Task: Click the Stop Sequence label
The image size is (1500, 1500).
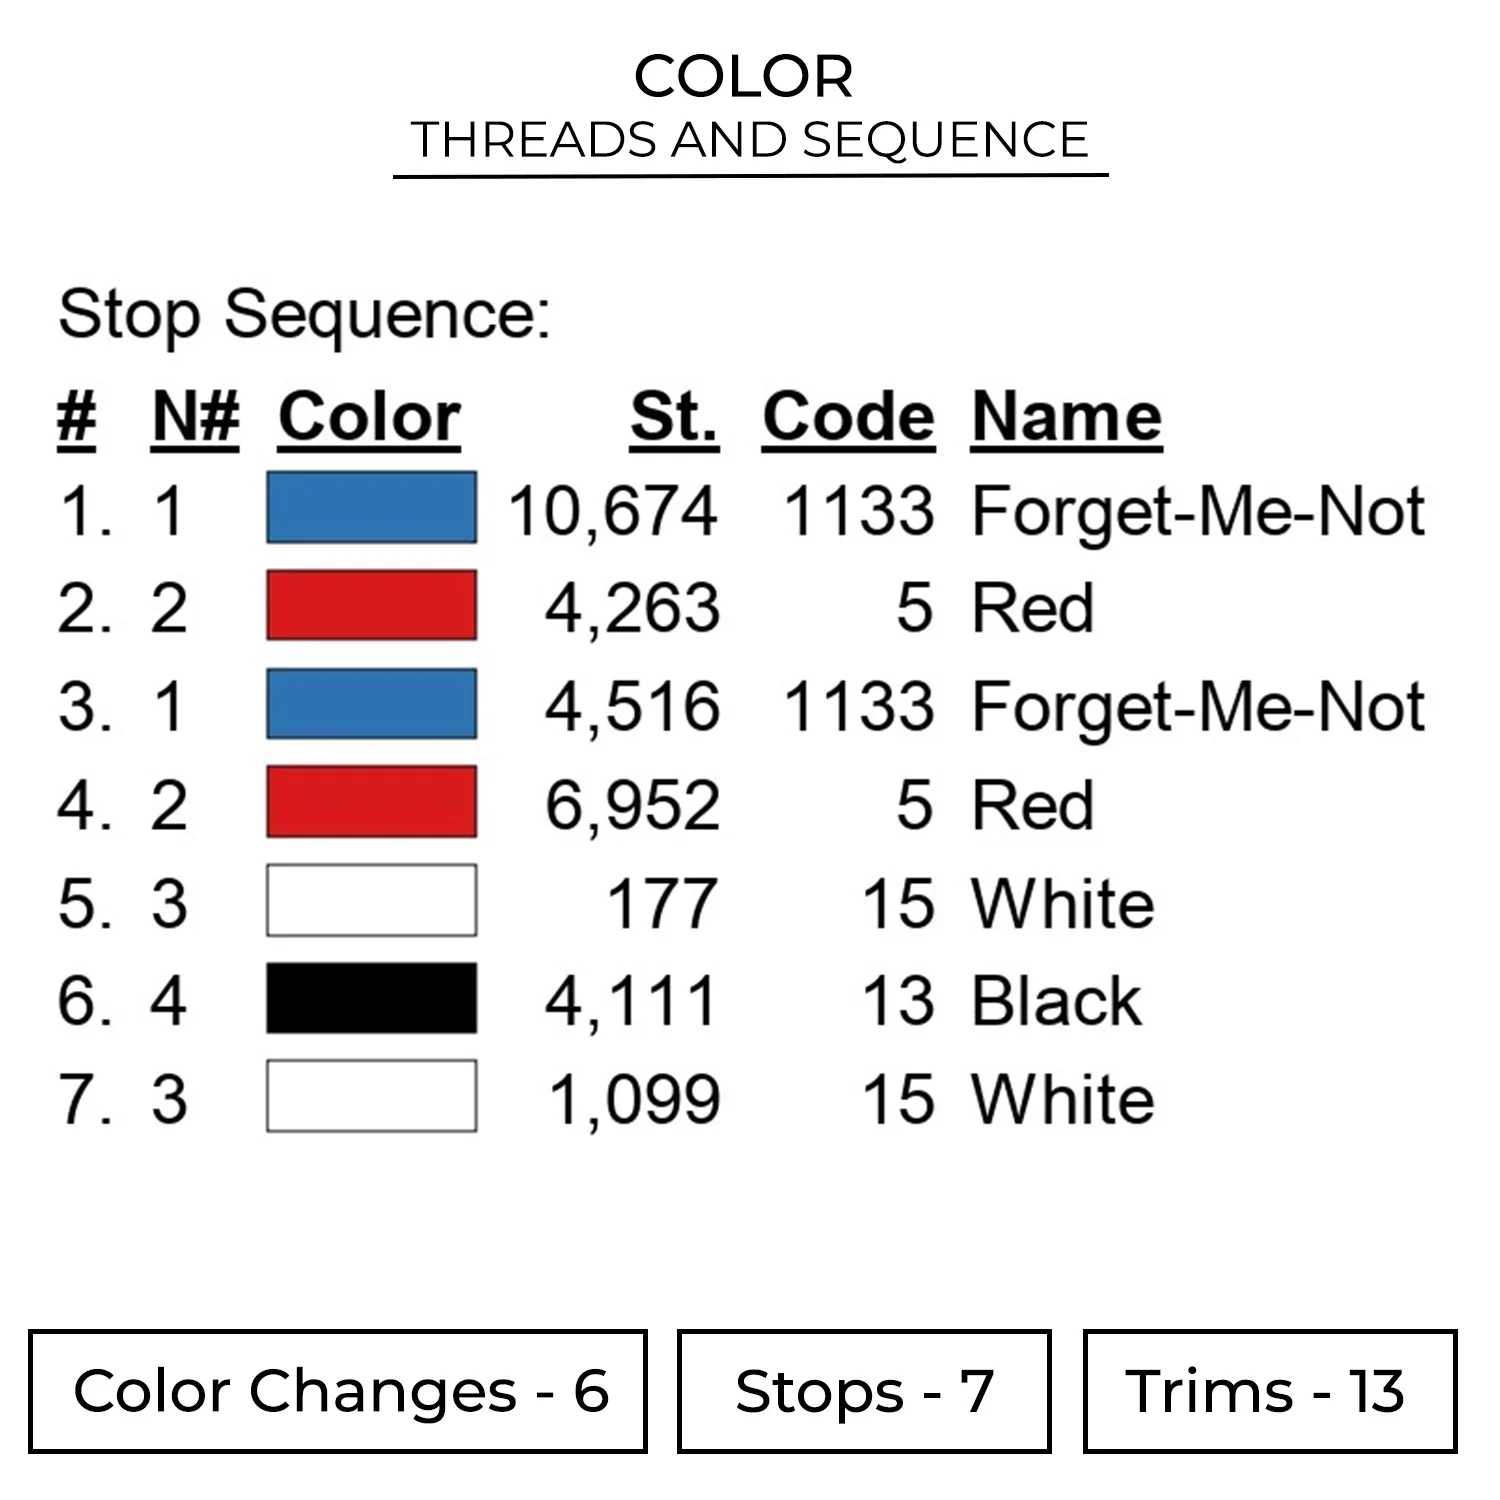Action: (304, 314)
